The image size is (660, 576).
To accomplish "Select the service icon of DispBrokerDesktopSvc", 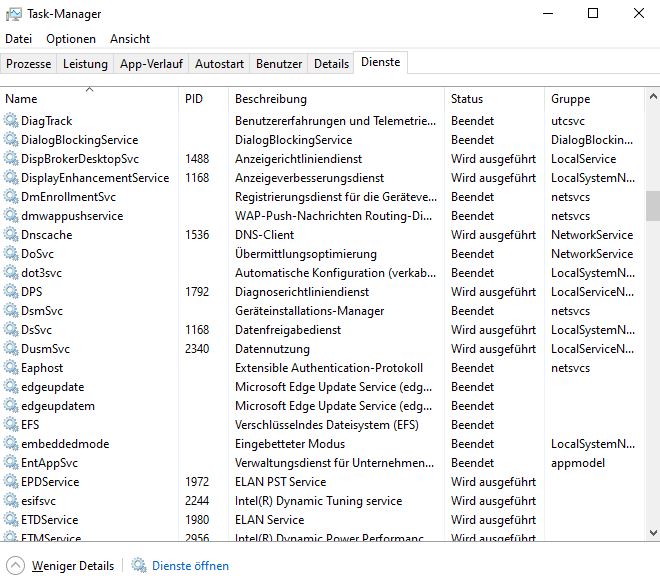I will (11, 158).
